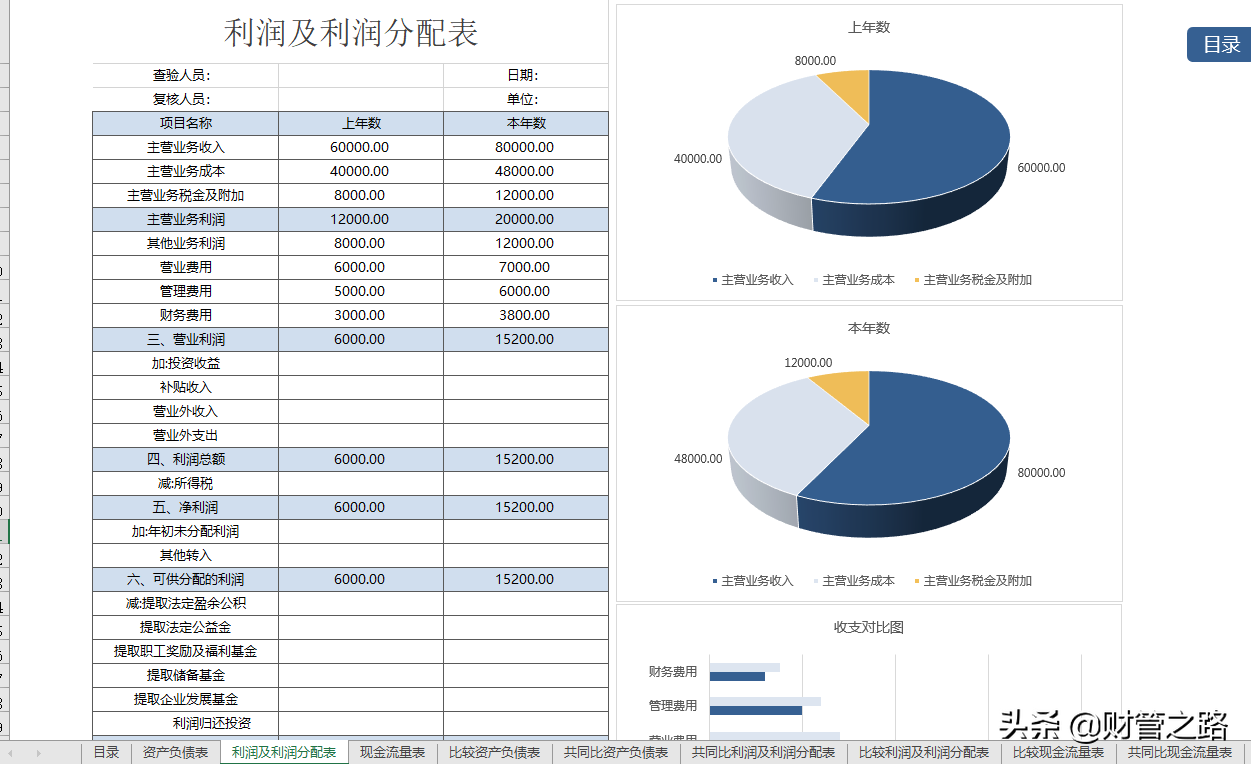This screenshot has width=1251, height=764.
Task: Select the 20000.00 cell in 主营业务利润 row
Action: [x=526, y=219]
